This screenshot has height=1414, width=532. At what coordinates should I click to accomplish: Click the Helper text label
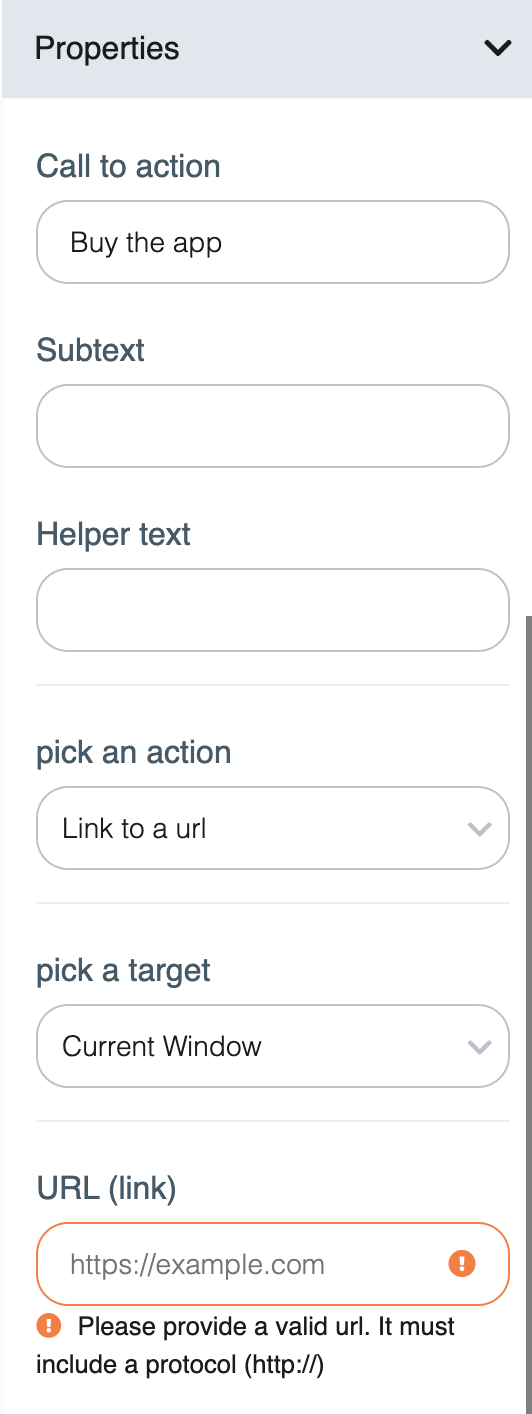click(x=113, y=534)
